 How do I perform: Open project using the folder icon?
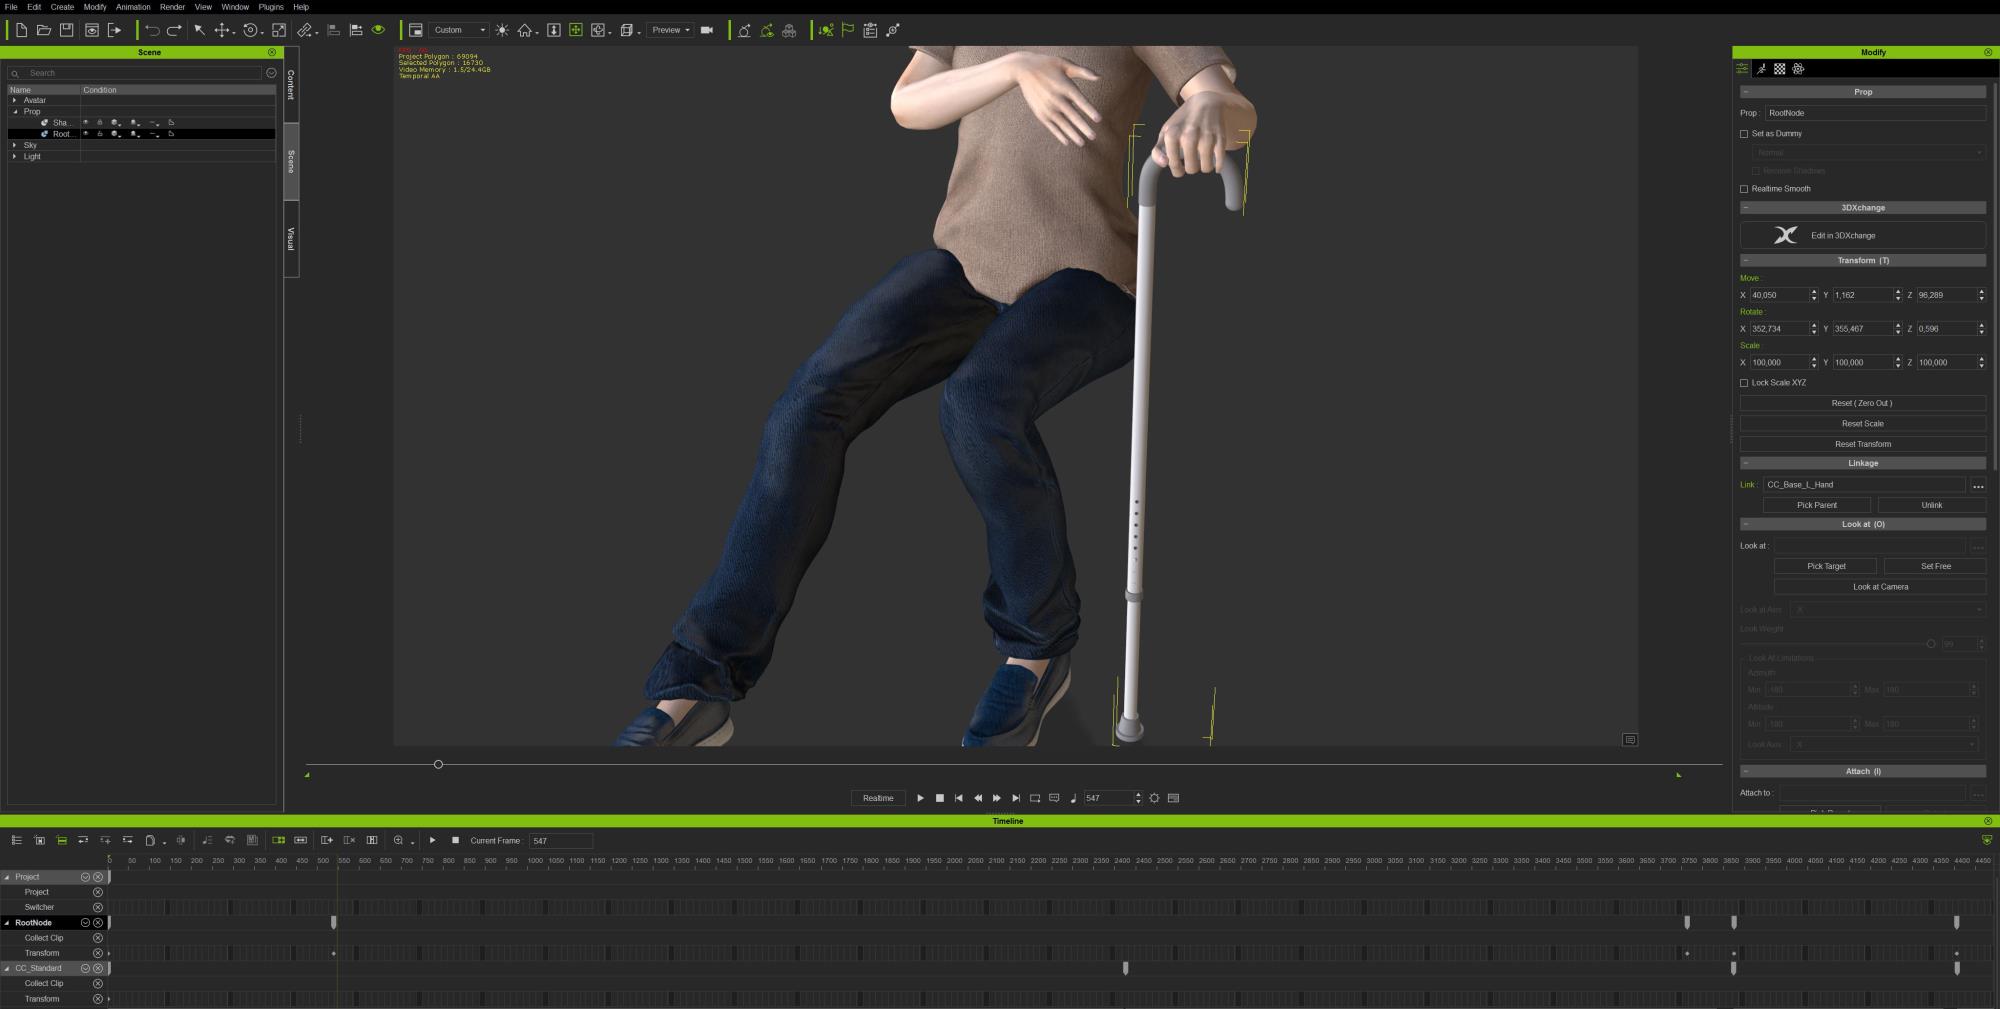pos(44,30)
